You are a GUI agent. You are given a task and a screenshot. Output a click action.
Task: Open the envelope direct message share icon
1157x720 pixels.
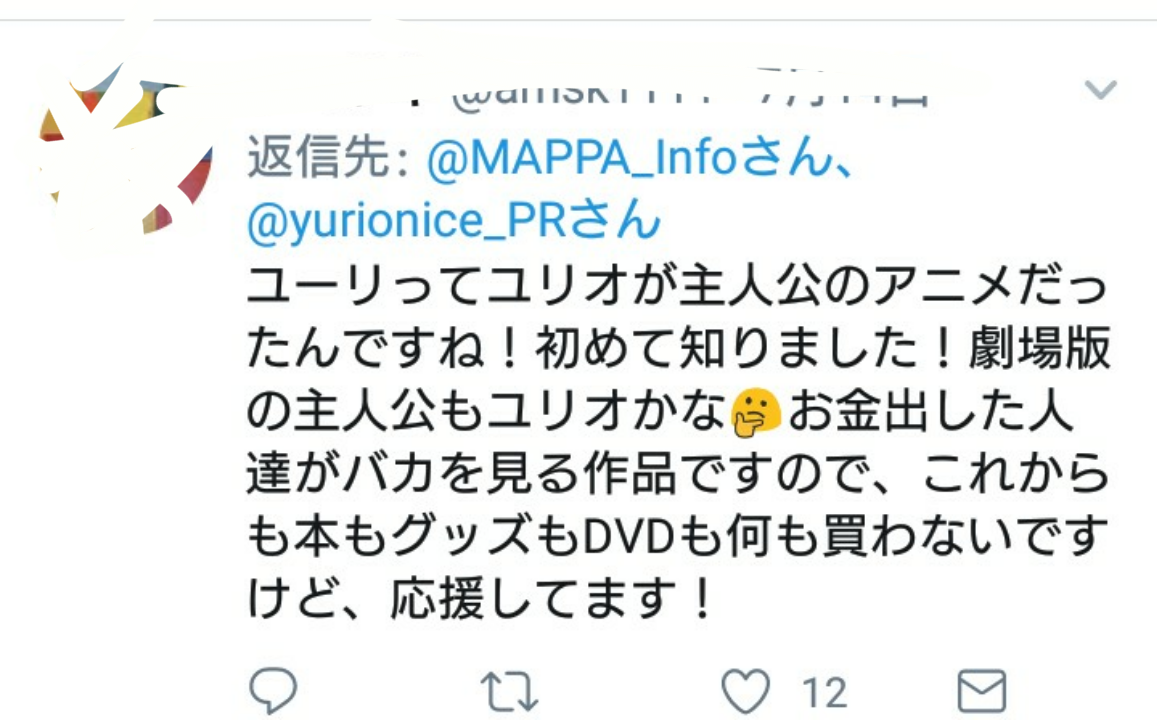[x=981, y=692]
